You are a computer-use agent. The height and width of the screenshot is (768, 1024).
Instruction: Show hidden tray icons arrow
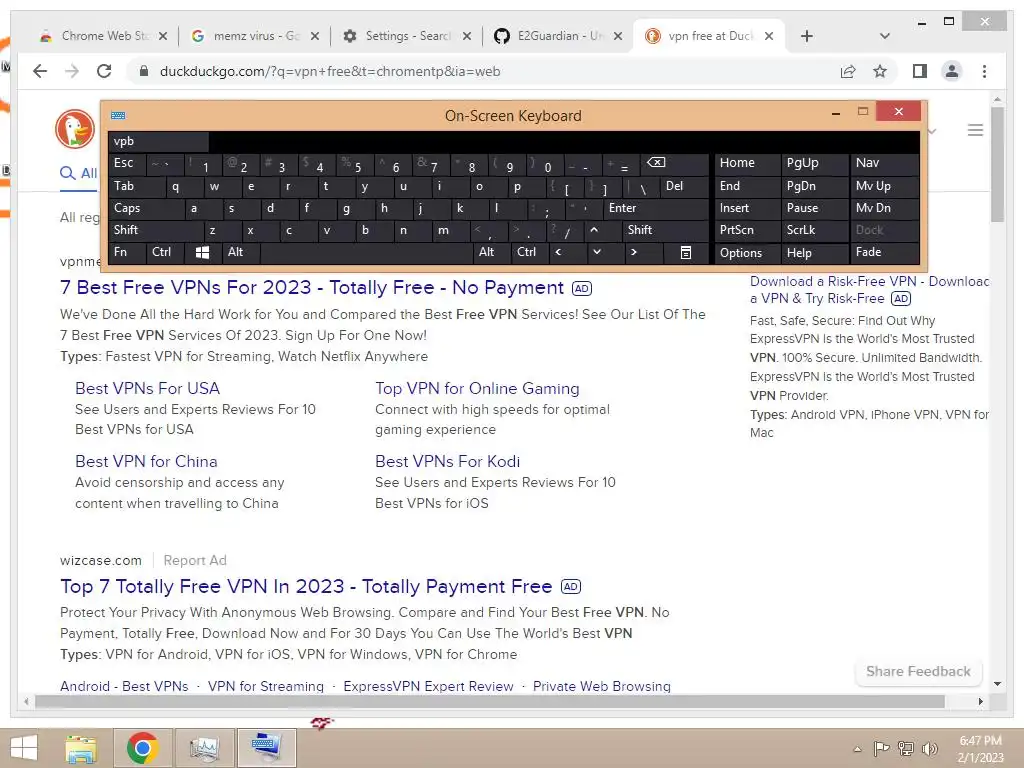(857, 749)
